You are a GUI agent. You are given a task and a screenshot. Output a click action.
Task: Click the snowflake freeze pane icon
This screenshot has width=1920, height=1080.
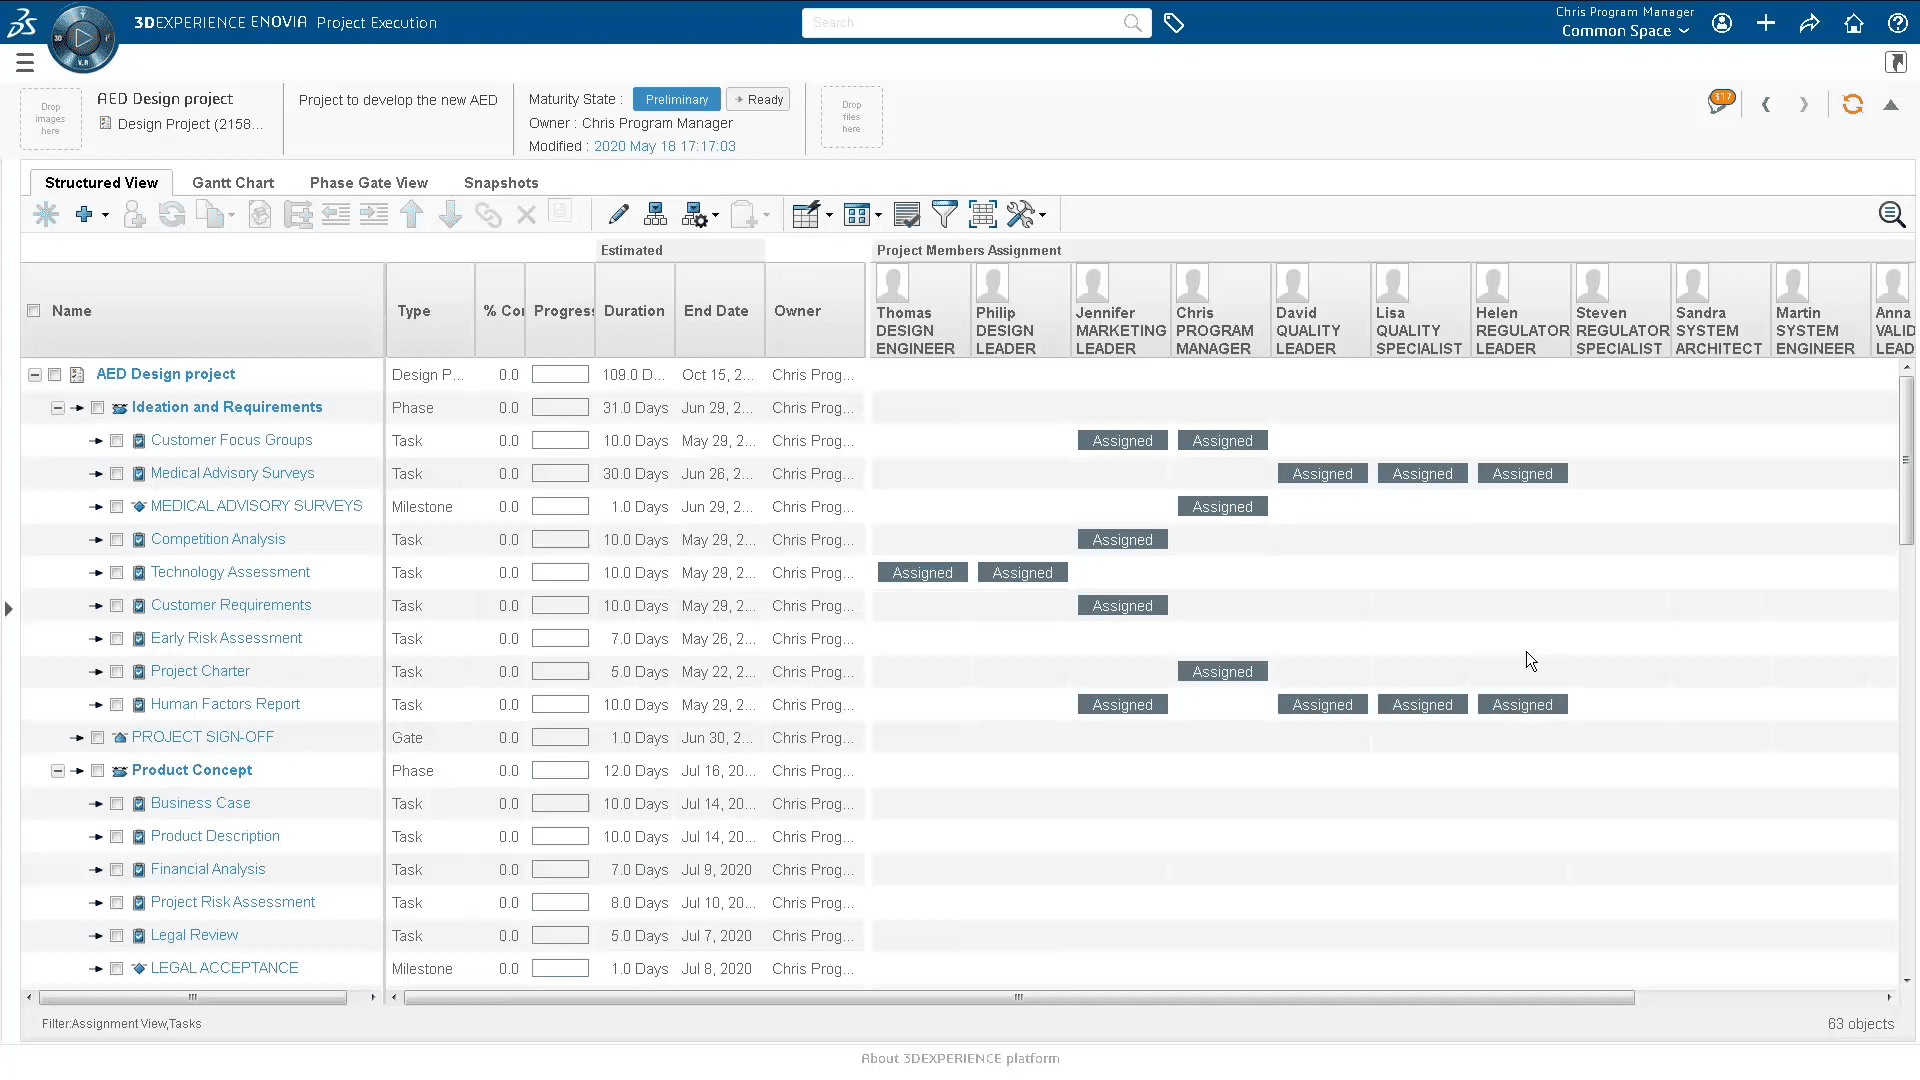click(x=46, y=214)
